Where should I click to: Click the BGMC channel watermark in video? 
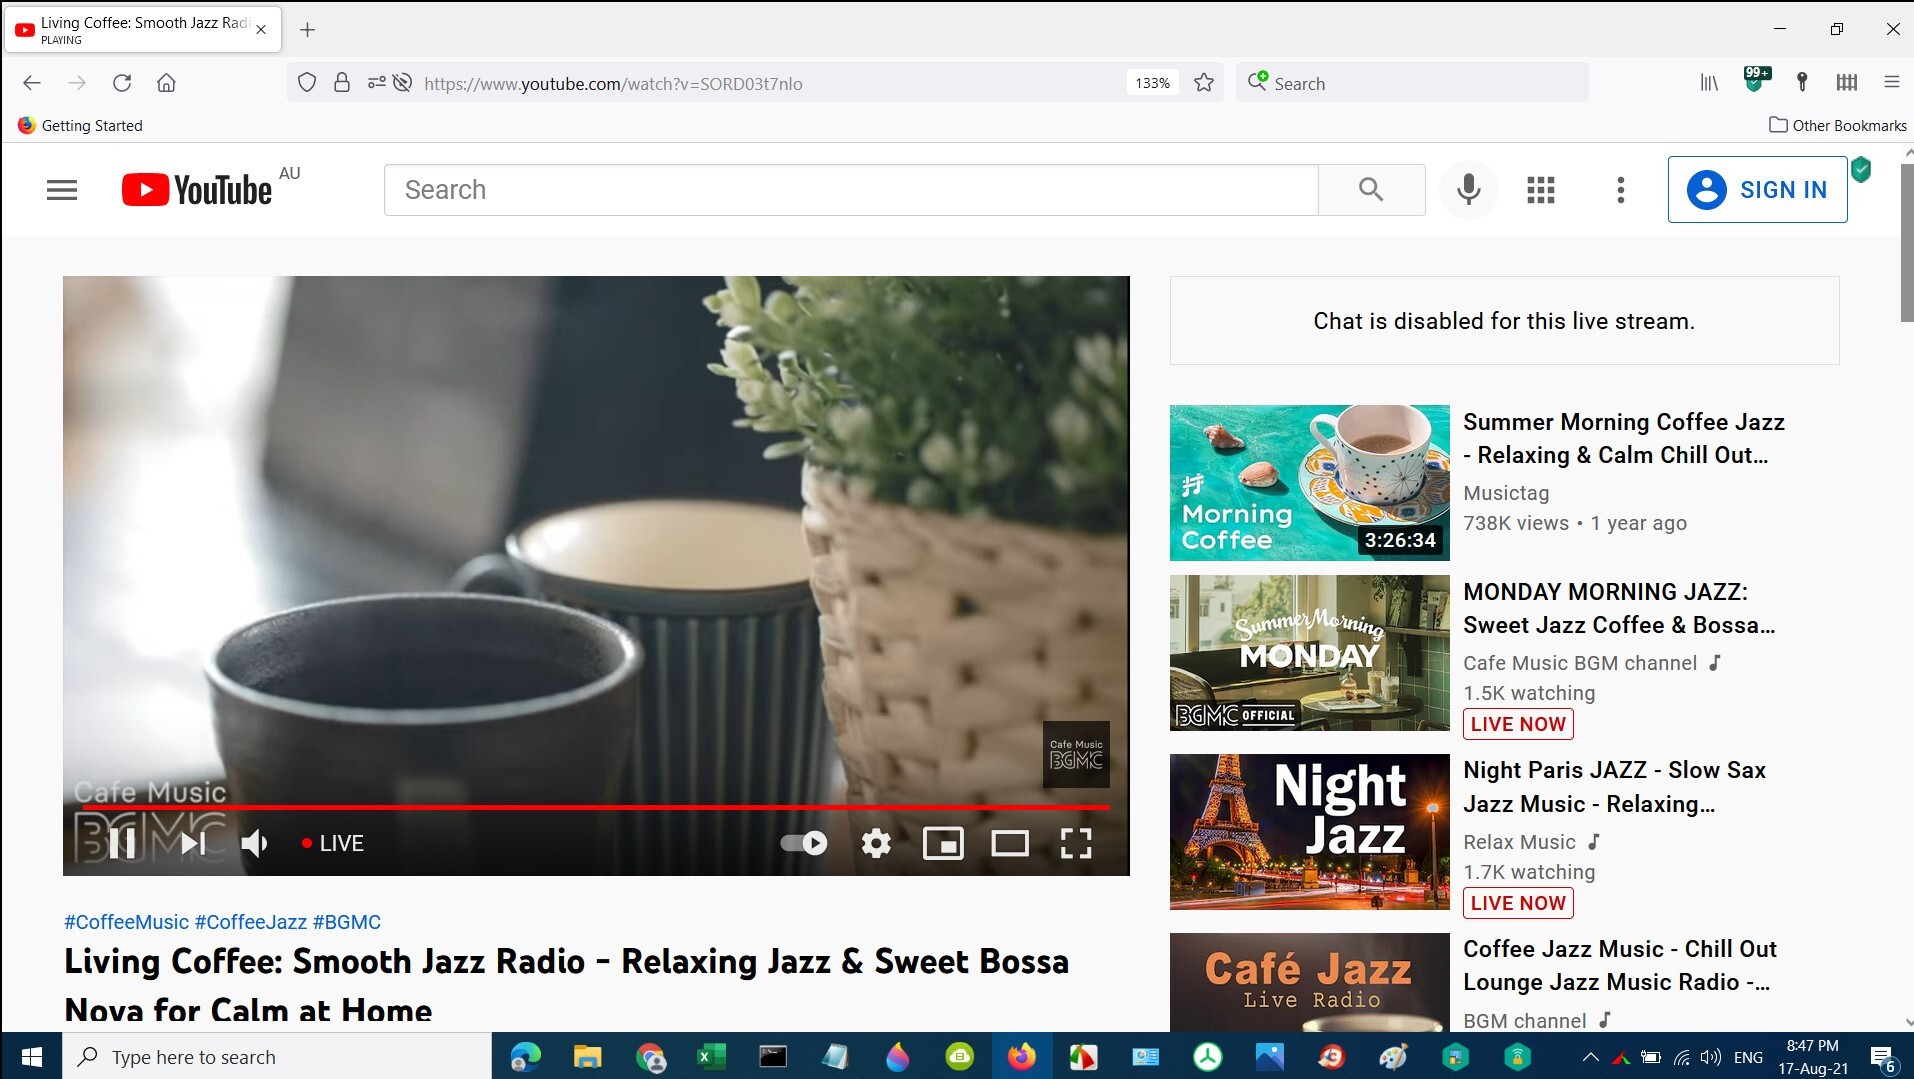click(1076, 754)
